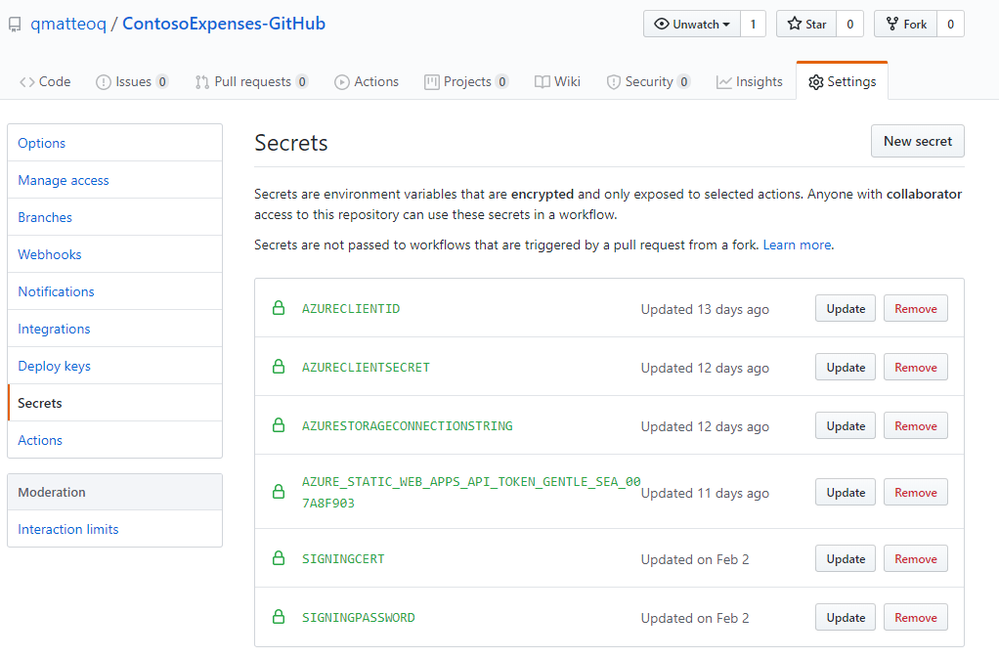Update the SIGNINGPASSWORD secret

click(845, 617)
